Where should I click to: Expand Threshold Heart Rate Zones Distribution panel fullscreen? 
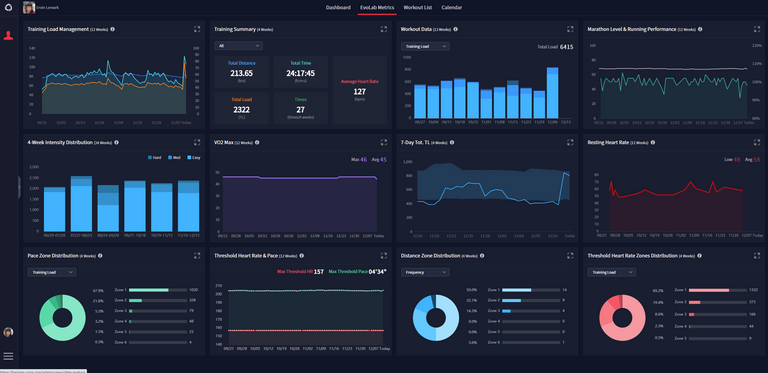point(757,256)
